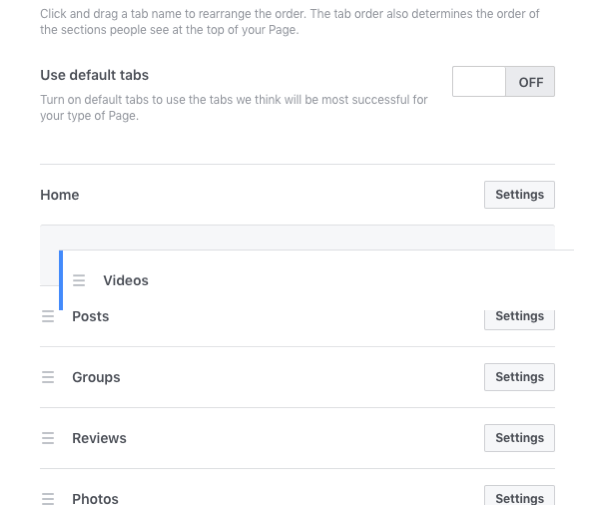The height and width of the screenshot is (505, 600).
Task: Open Settings for the Posts tab
Action: 519,318
